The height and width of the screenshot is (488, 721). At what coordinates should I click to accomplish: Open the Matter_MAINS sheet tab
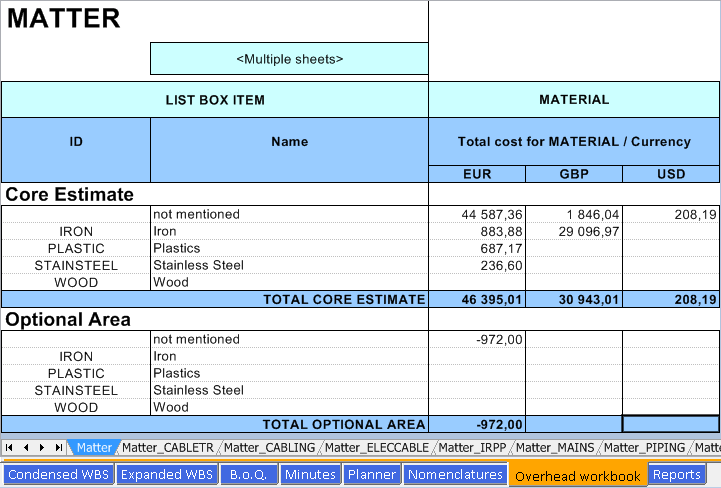click(x=555, y=448)
